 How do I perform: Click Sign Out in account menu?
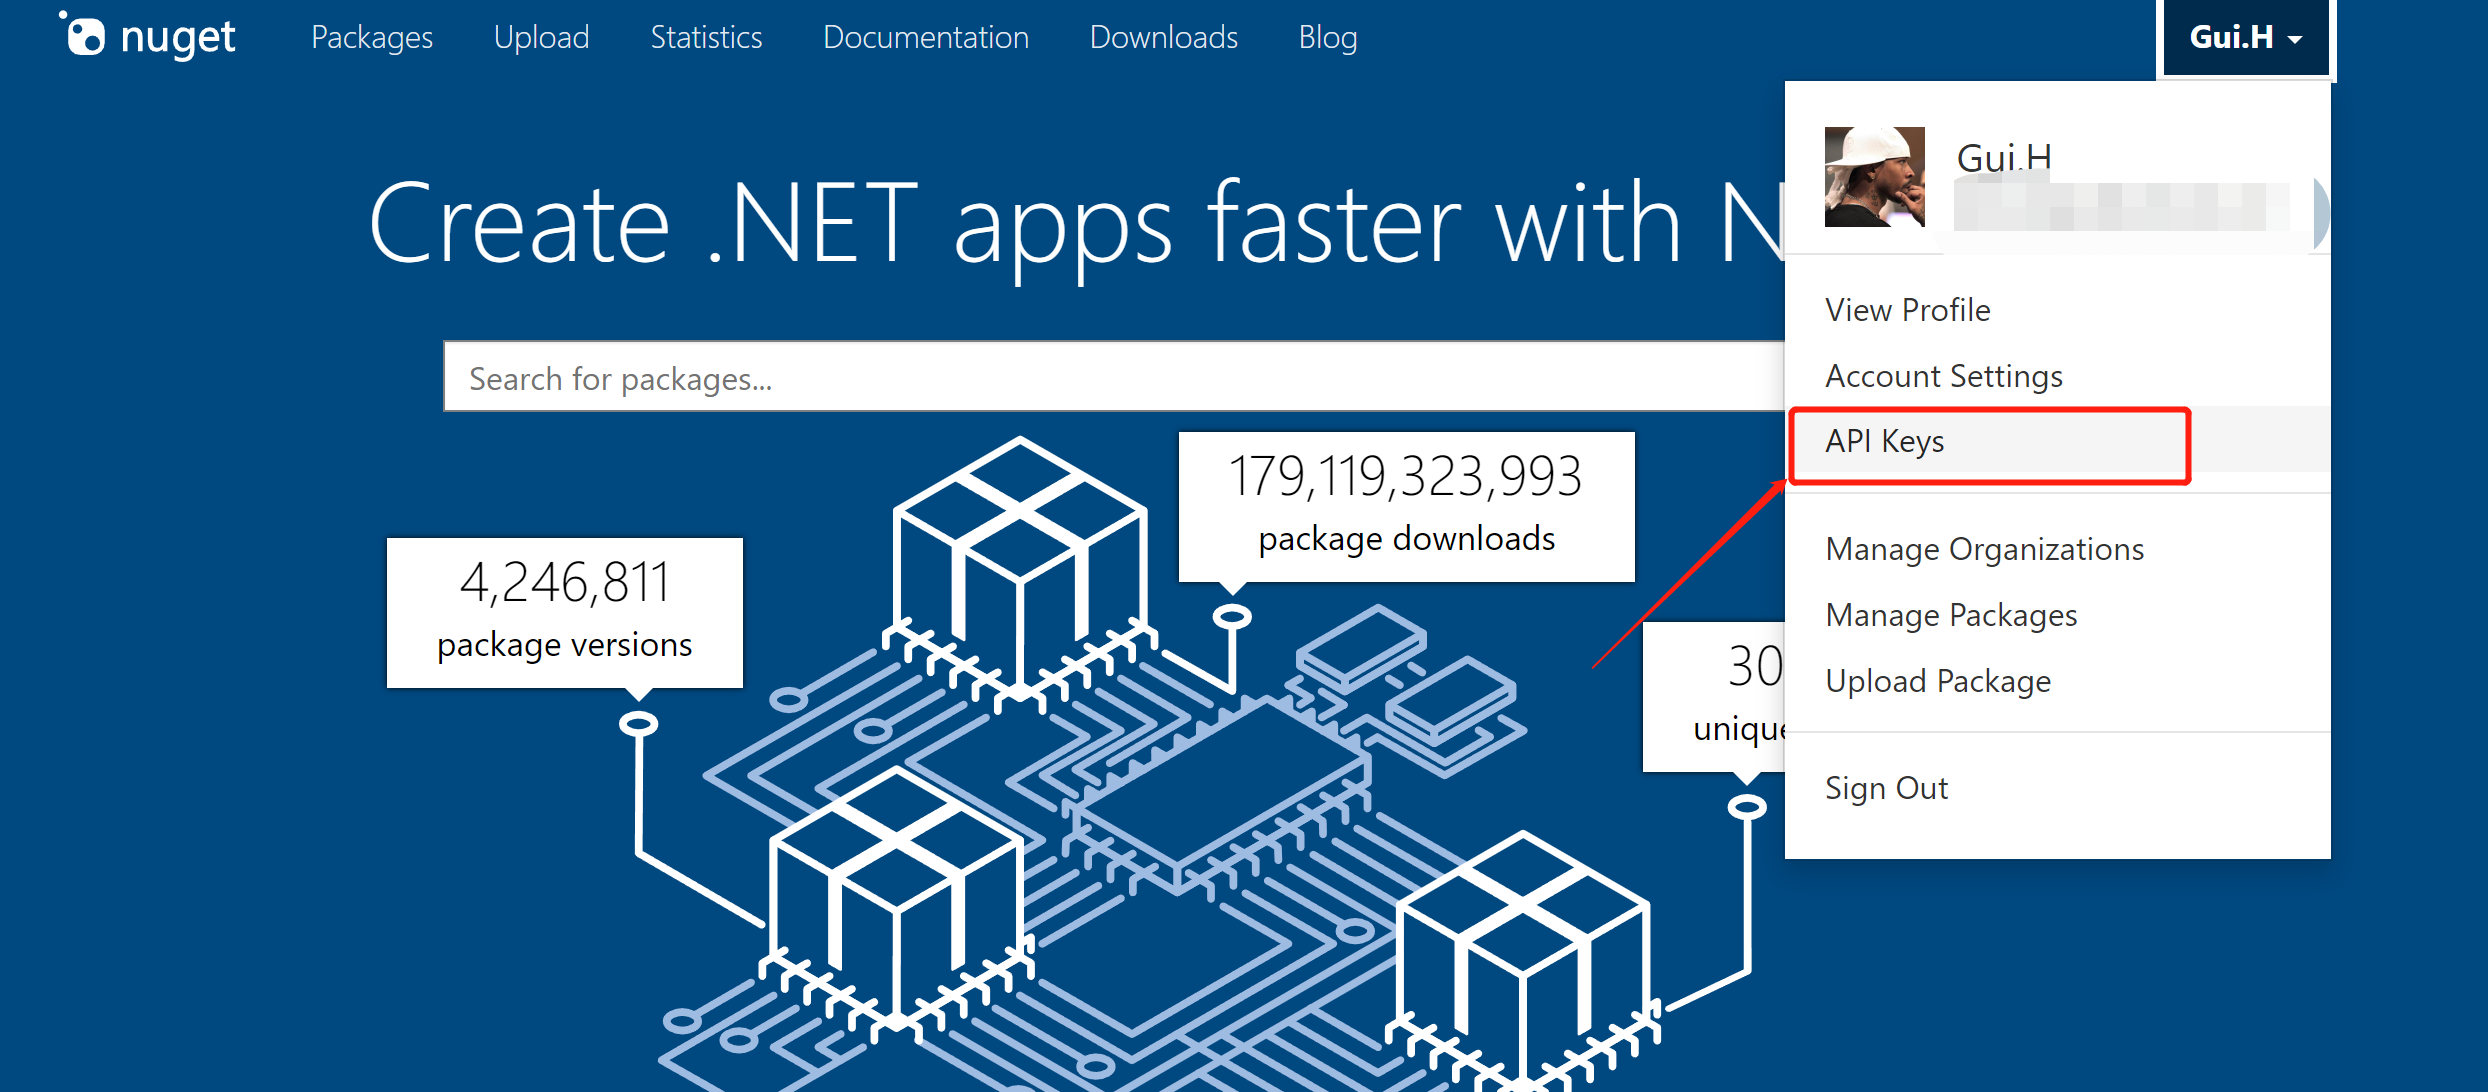pyautogui.click(x=1886, y=788)
